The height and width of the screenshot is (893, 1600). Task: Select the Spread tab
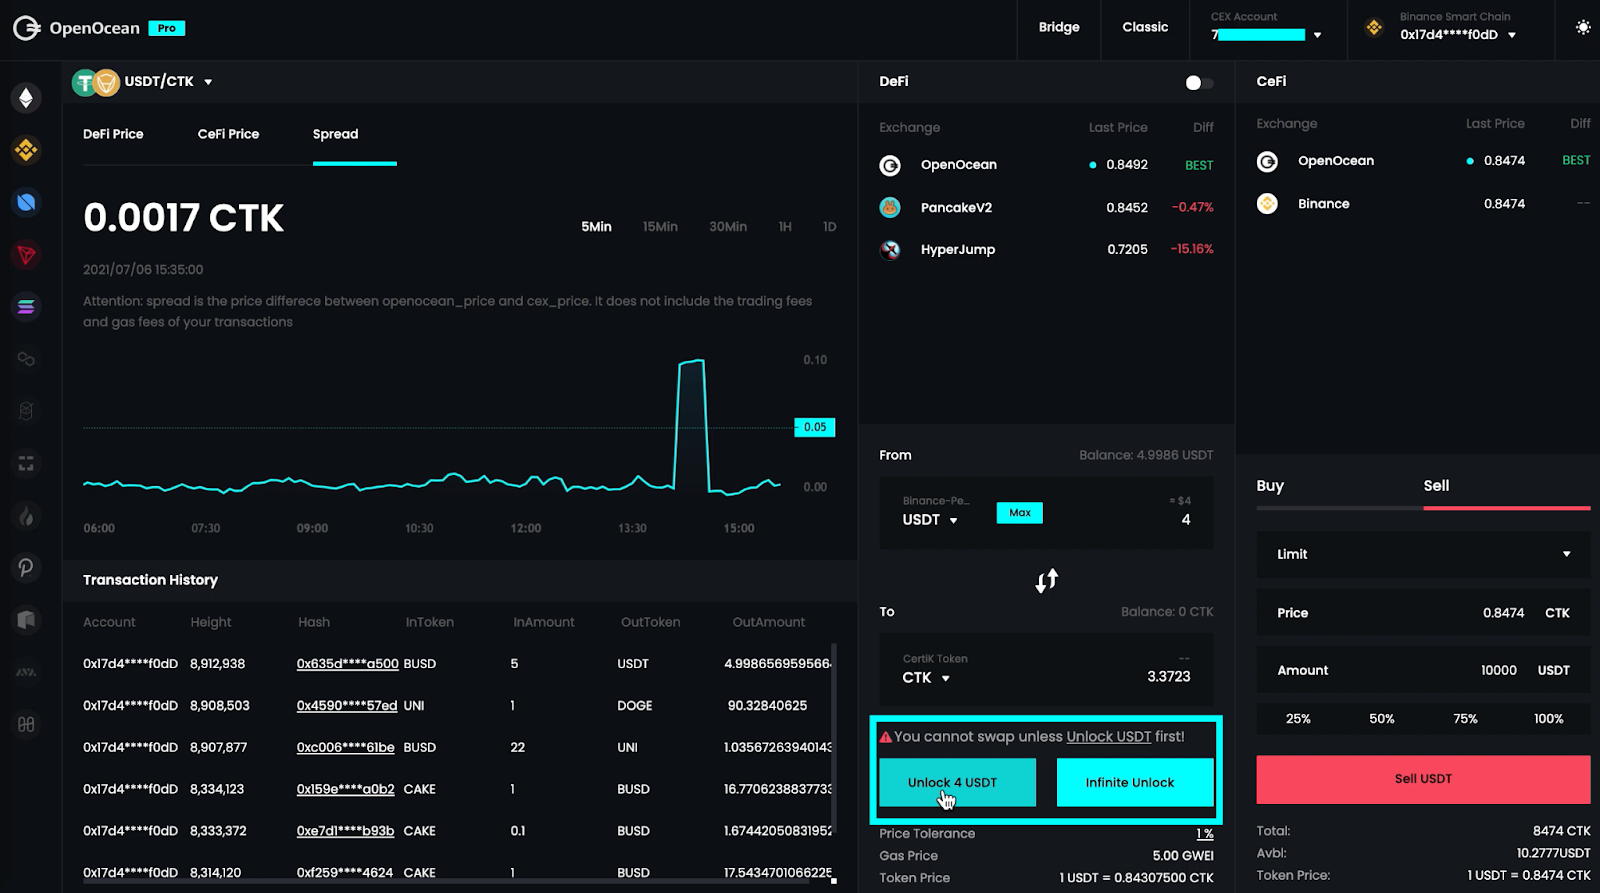point(335,134)
